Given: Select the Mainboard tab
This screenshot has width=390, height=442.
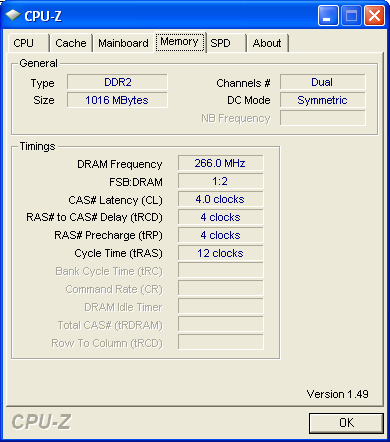Looking at the screenshot, I should 123,43.
